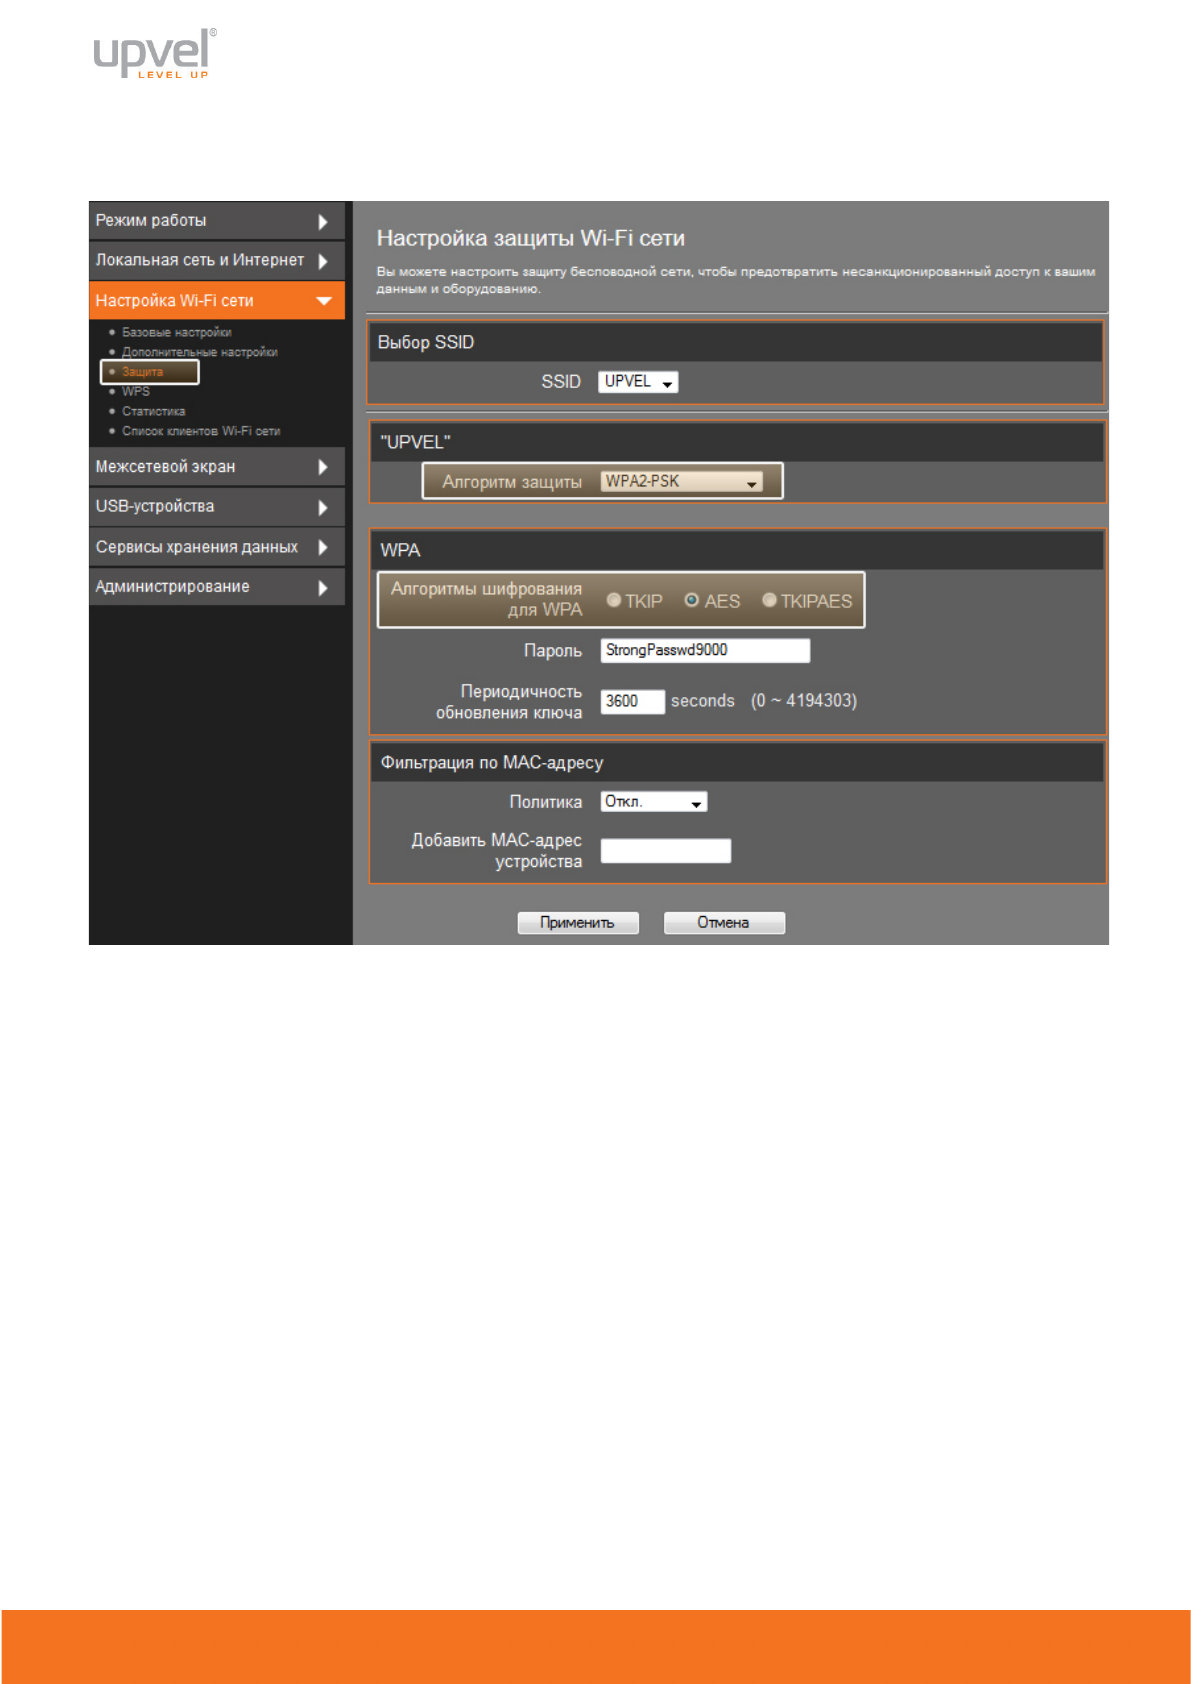Click the Пароль password field

coord(705,650)
